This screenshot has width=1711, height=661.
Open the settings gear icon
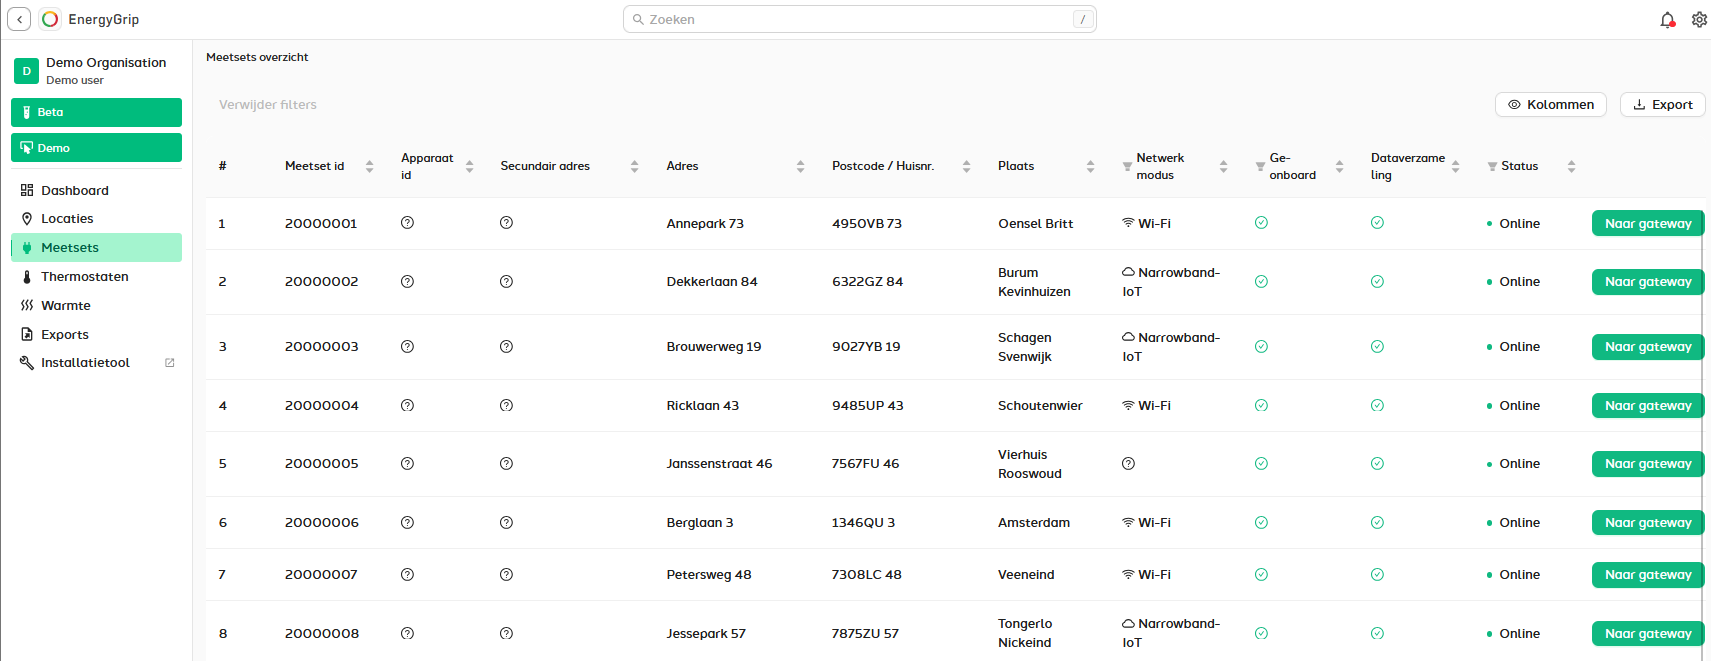click(x=1699, y=19)
